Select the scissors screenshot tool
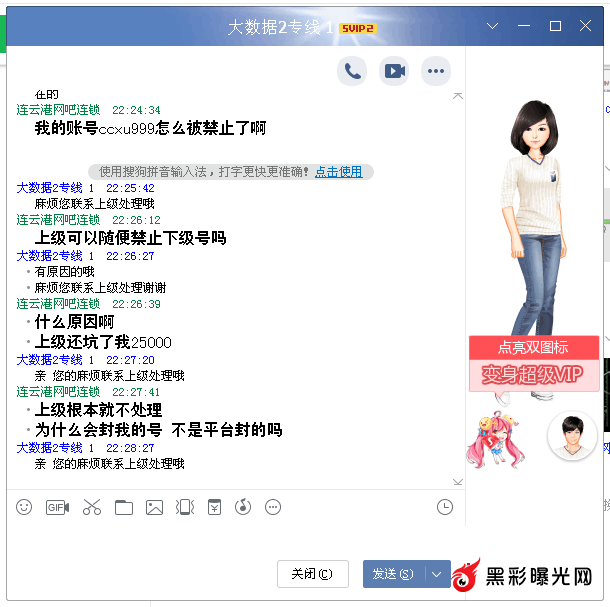Image resolution: width=610 pixels, height=607 pixels. [92, 507]
